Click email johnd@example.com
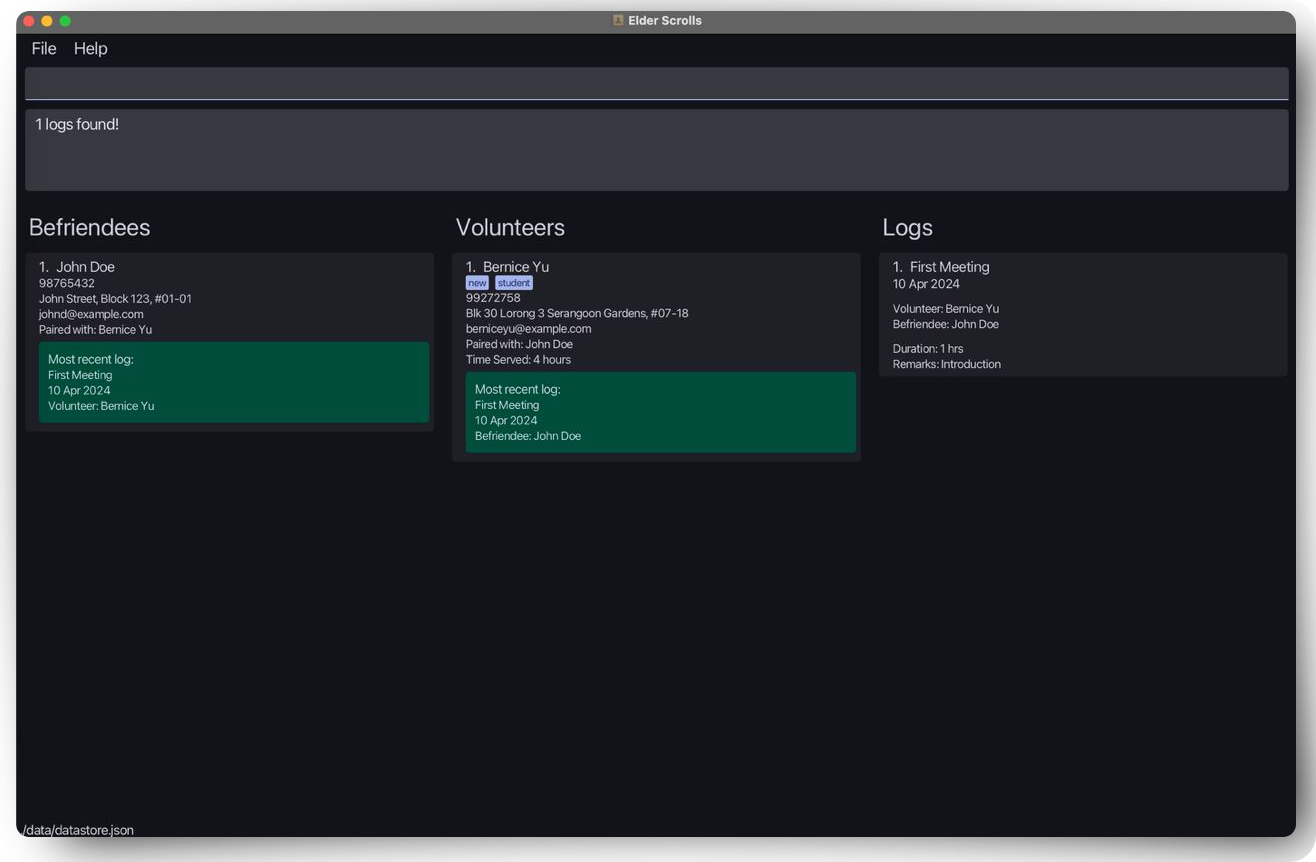Viewport: 1316px width, 862px height. coord(91,314)
